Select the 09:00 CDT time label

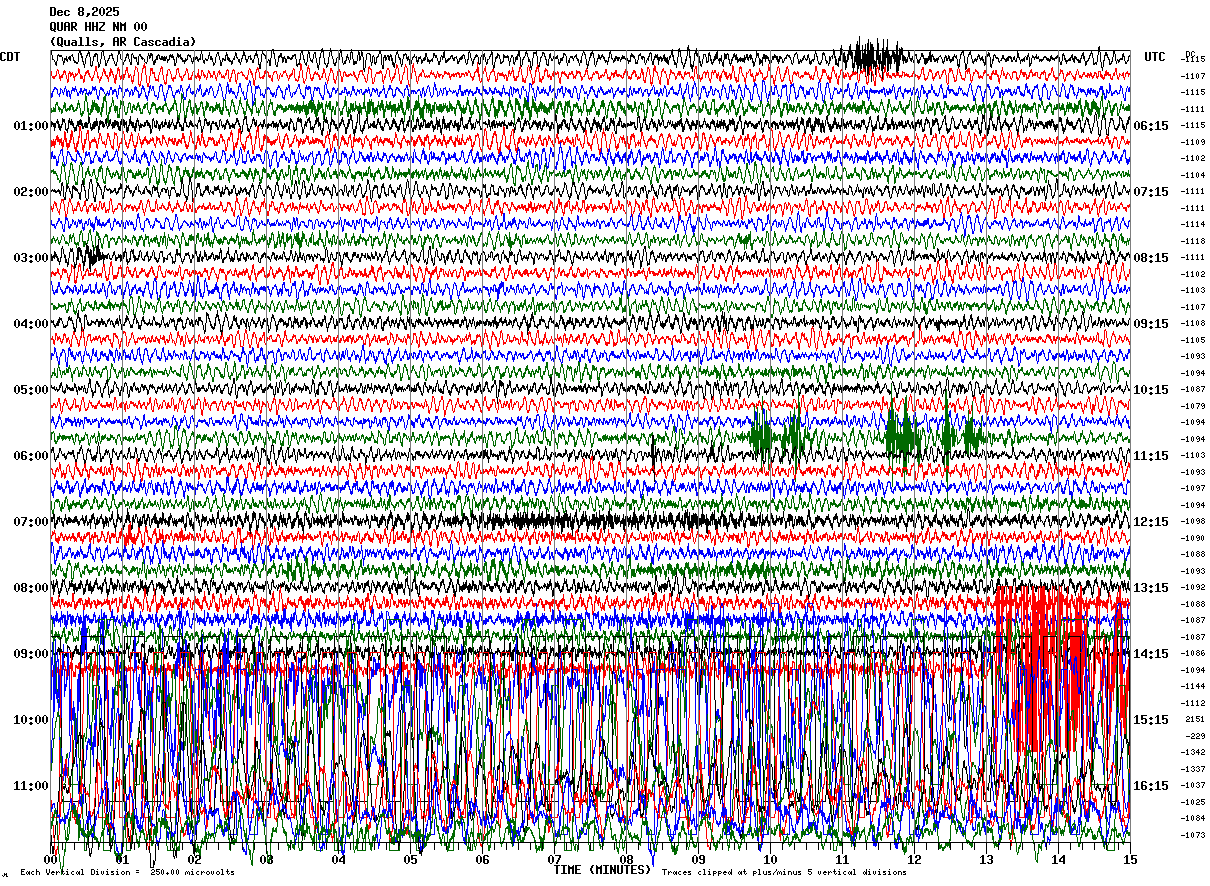click(31, 654)
